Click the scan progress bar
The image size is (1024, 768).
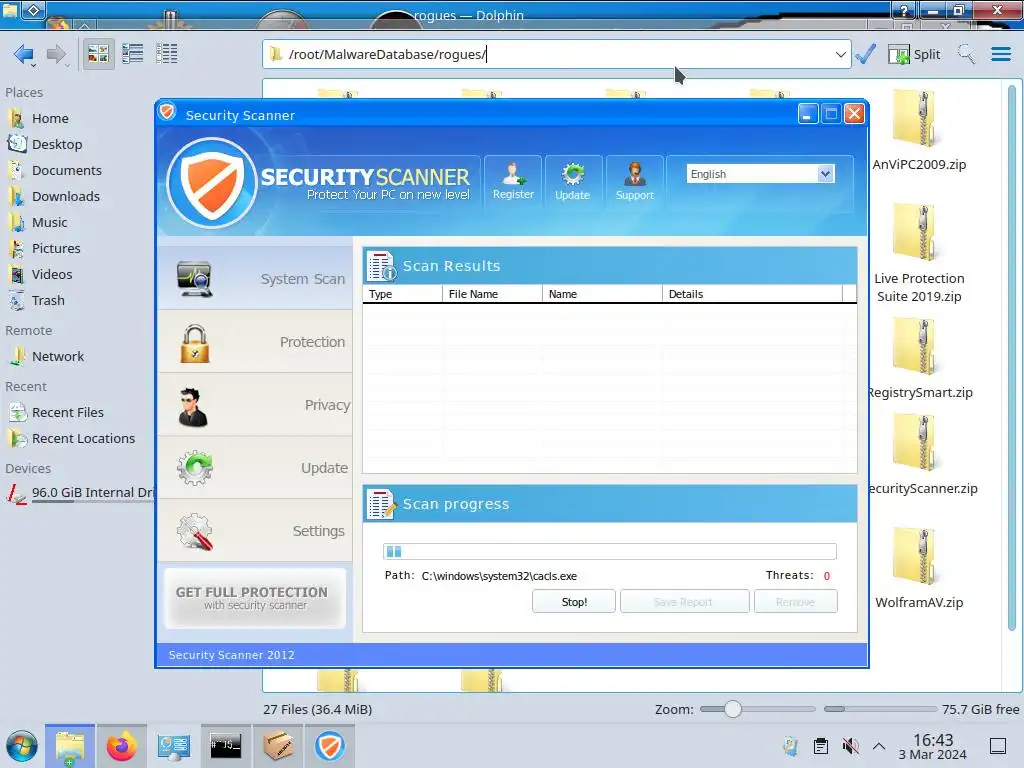(609, 551)
